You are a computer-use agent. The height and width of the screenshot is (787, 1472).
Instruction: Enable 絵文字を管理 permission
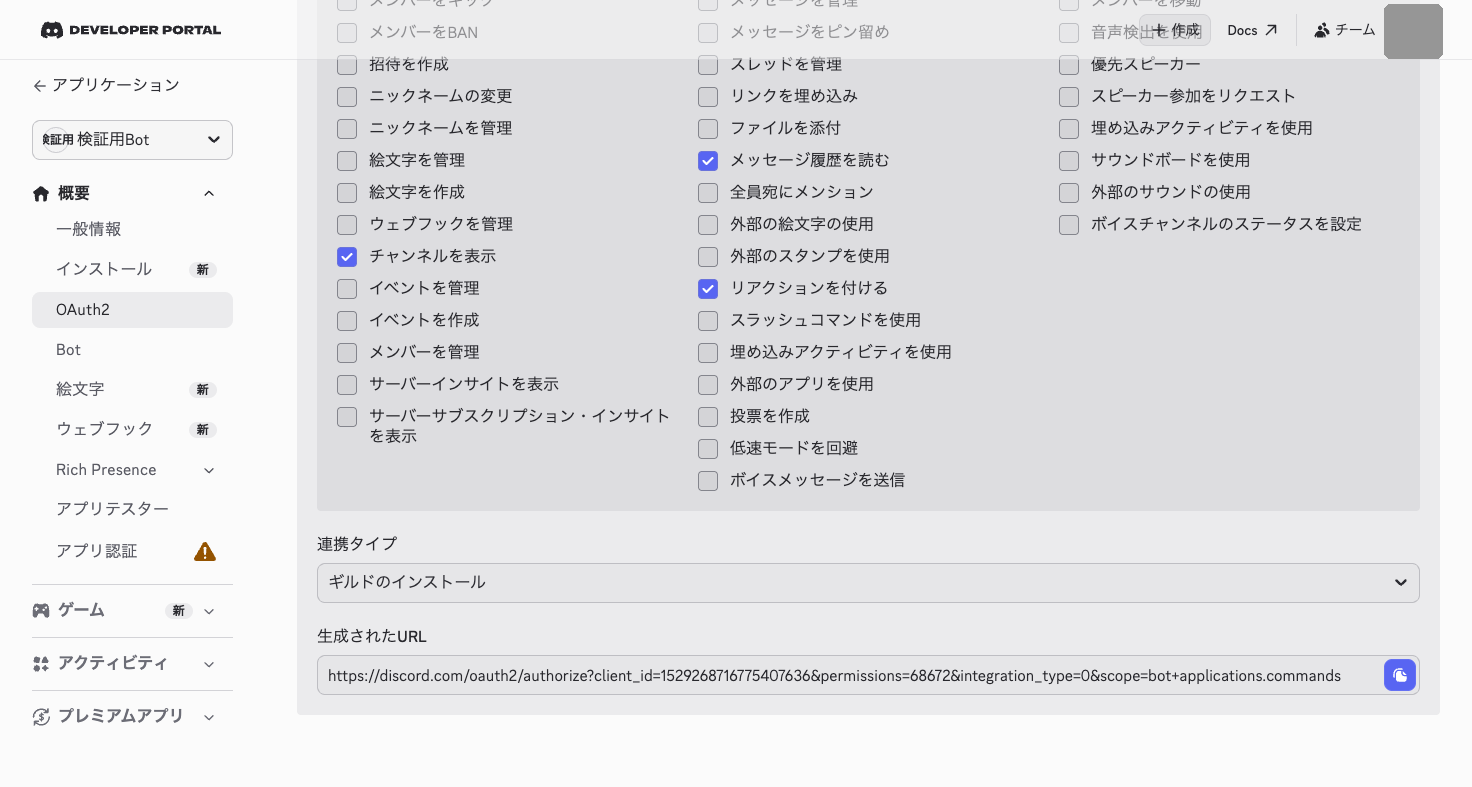coord(347,160)
